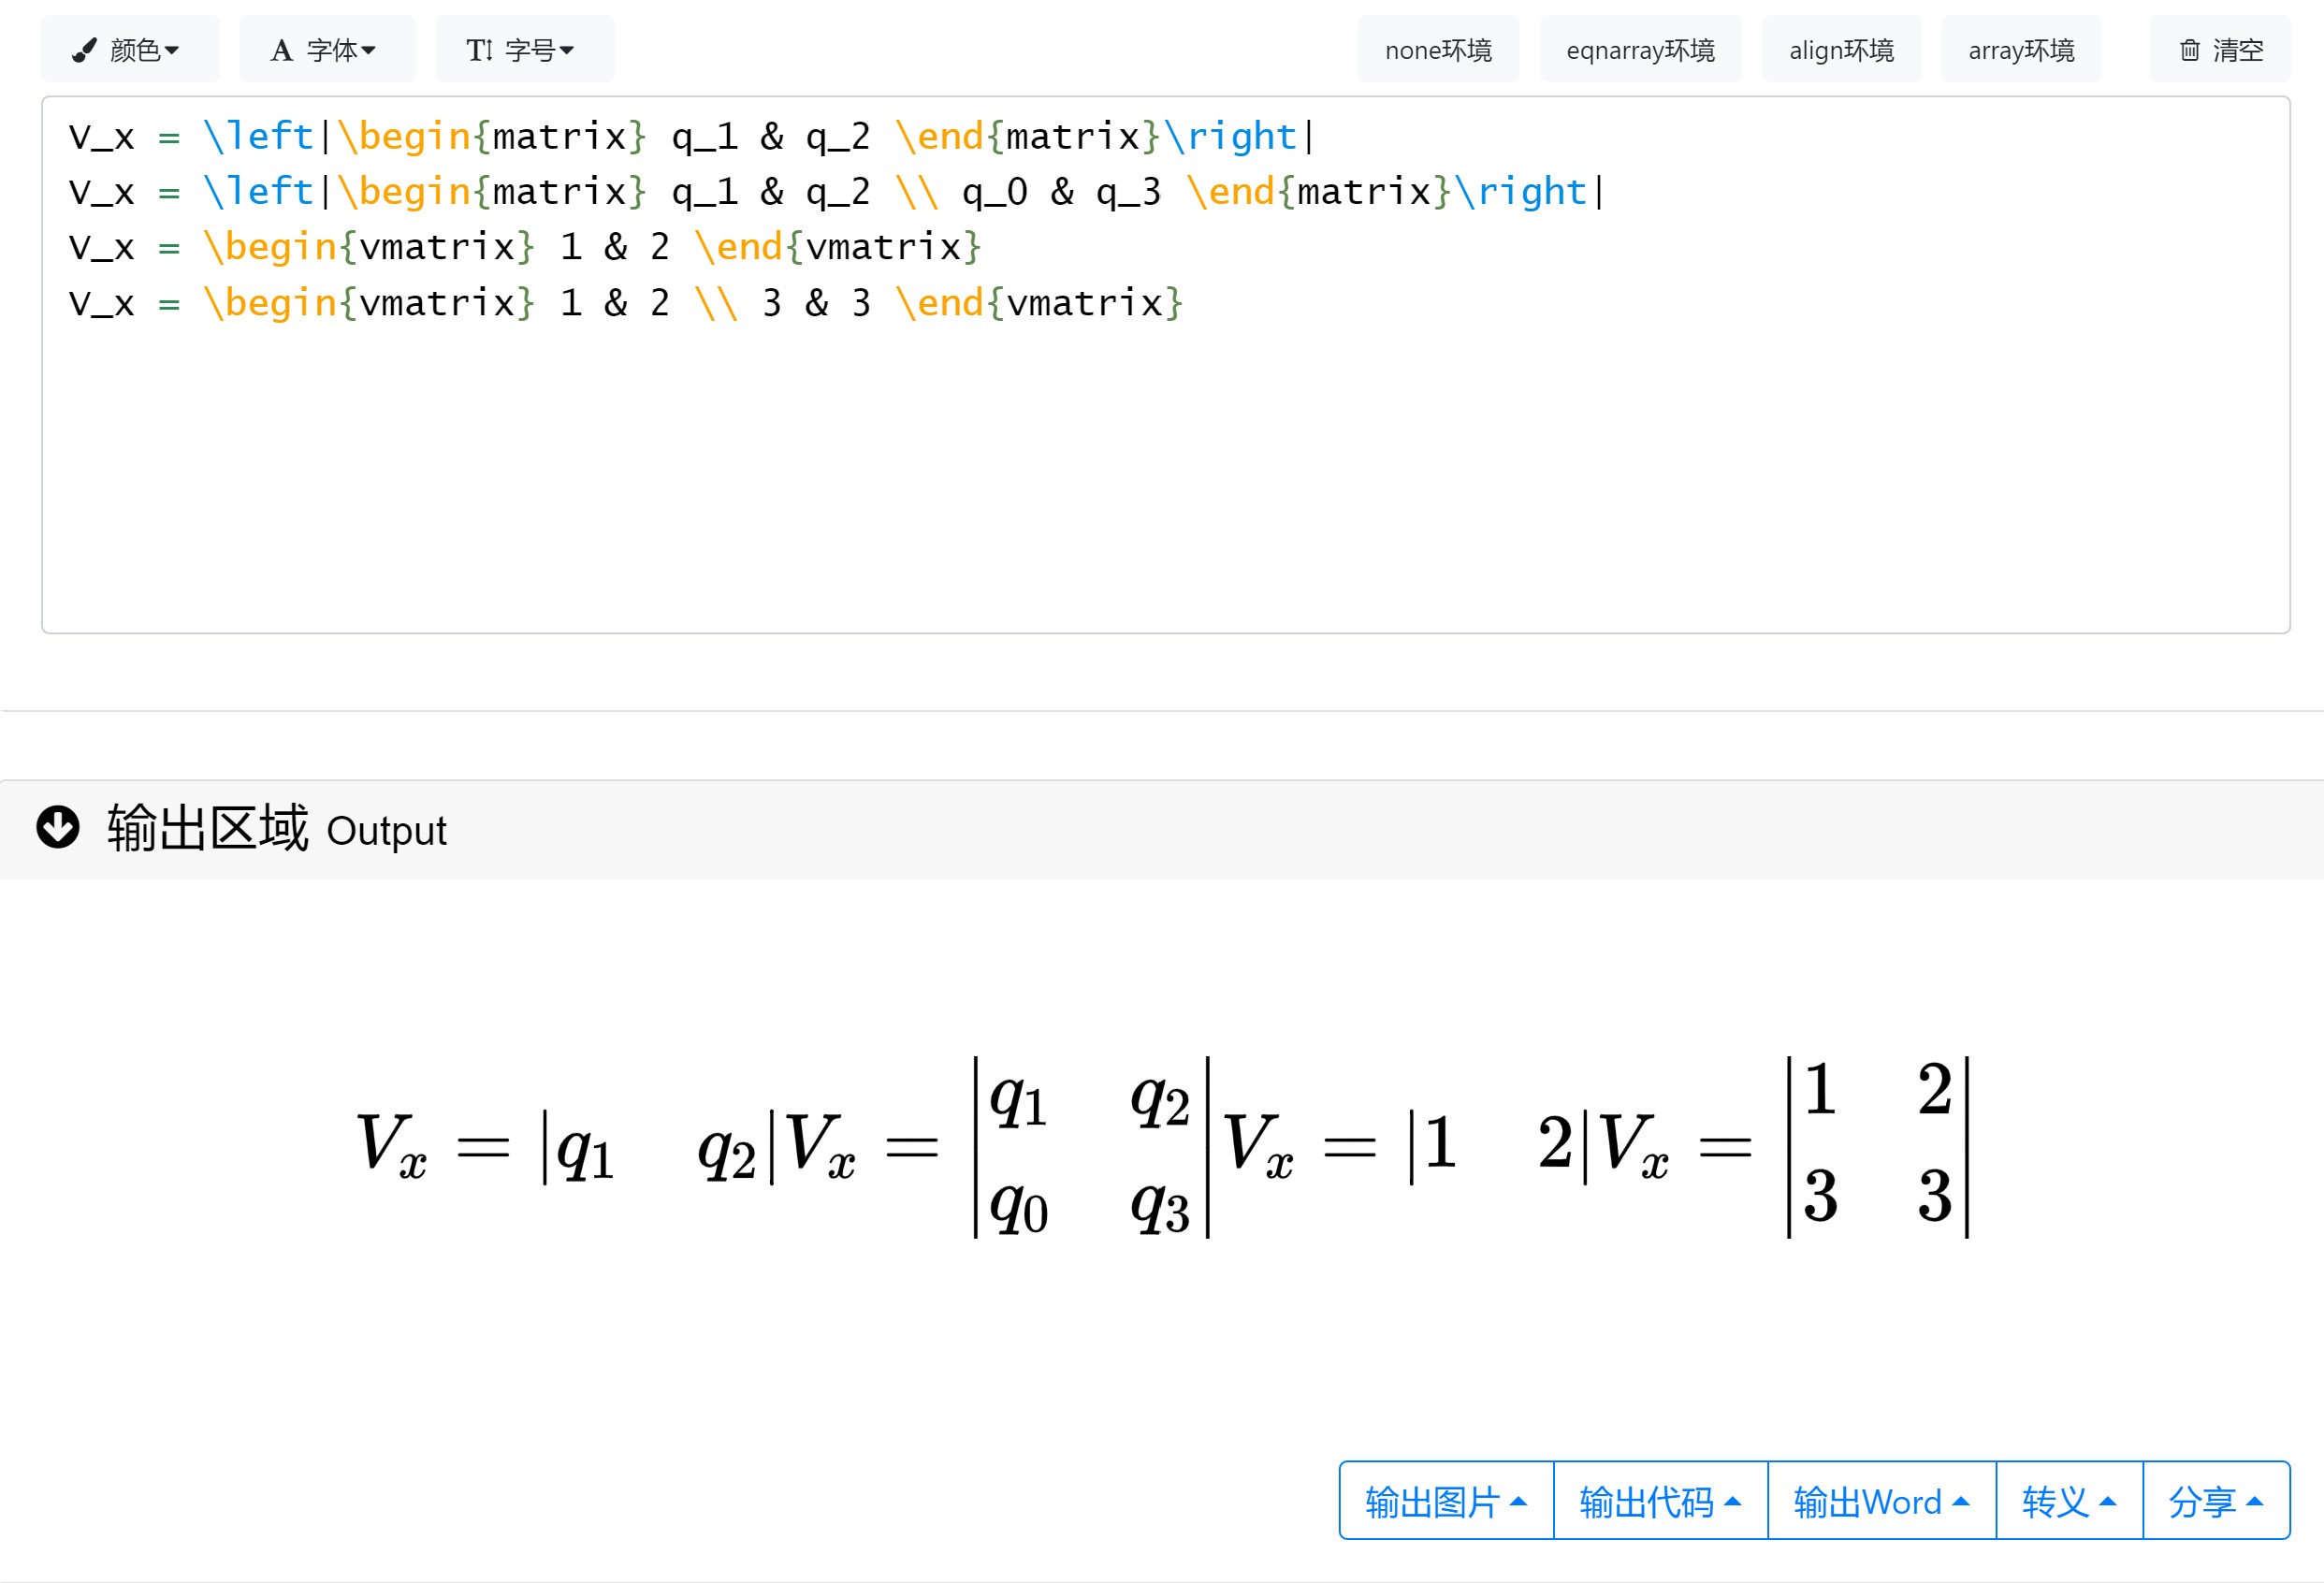Apply the eqnarray环境 formatting mode

1639,48
